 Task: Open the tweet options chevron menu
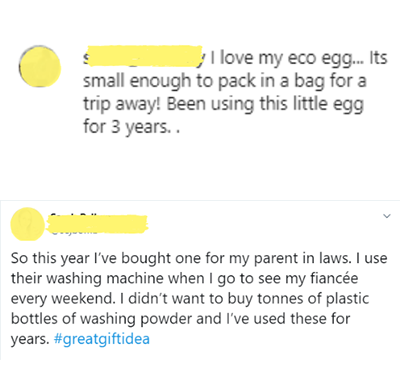[x=387, y=216]
